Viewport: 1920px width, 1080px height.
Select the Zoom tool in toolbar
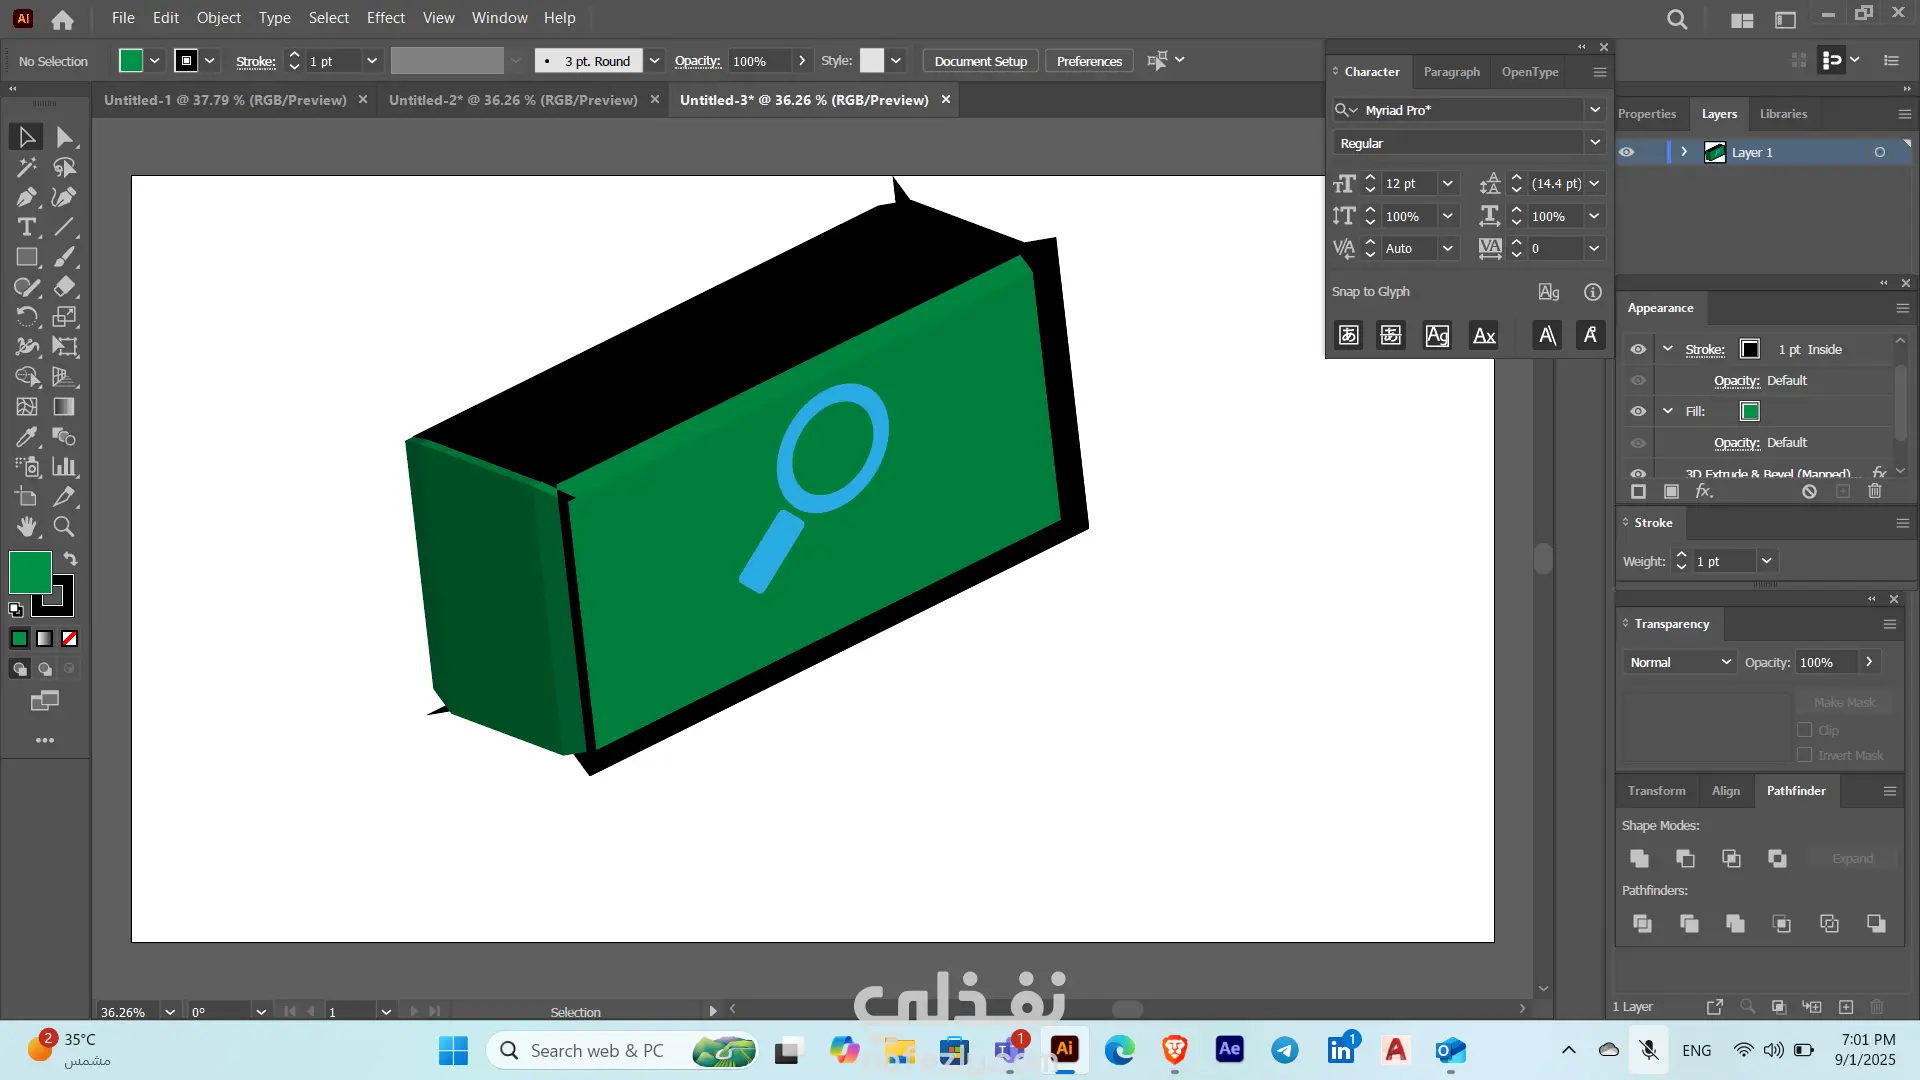point(64,526)
